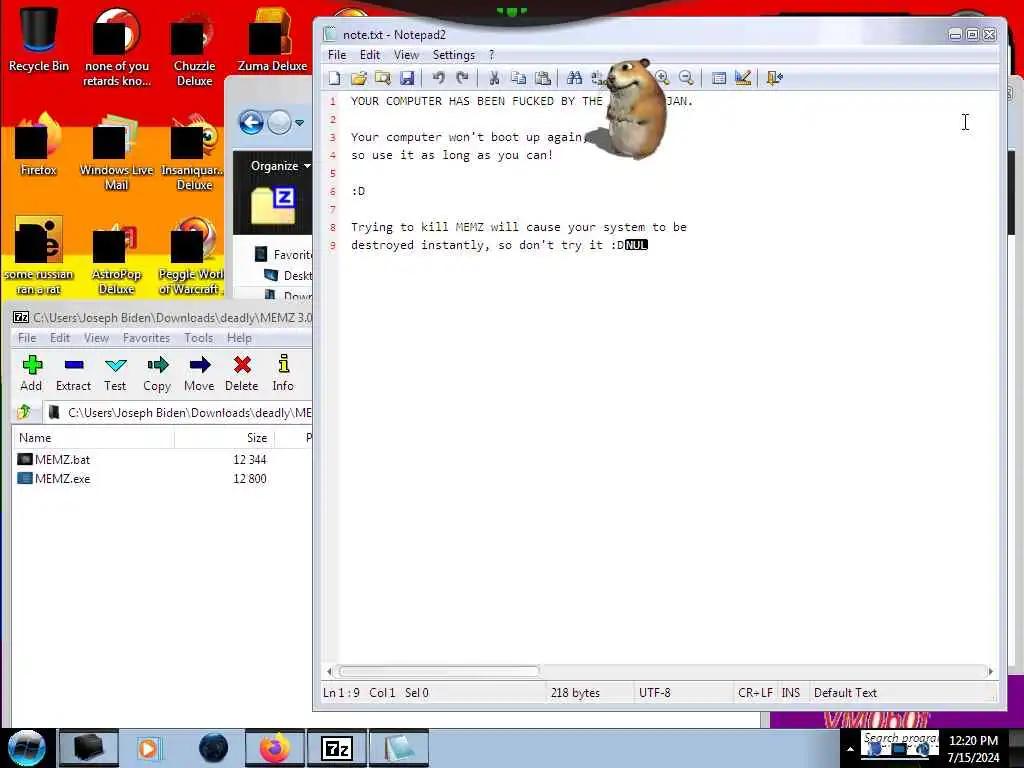The height and width of the screenshot is (768, 1024).
Task: Click the green Add button in 7-Zip
Action: point(31,374)
